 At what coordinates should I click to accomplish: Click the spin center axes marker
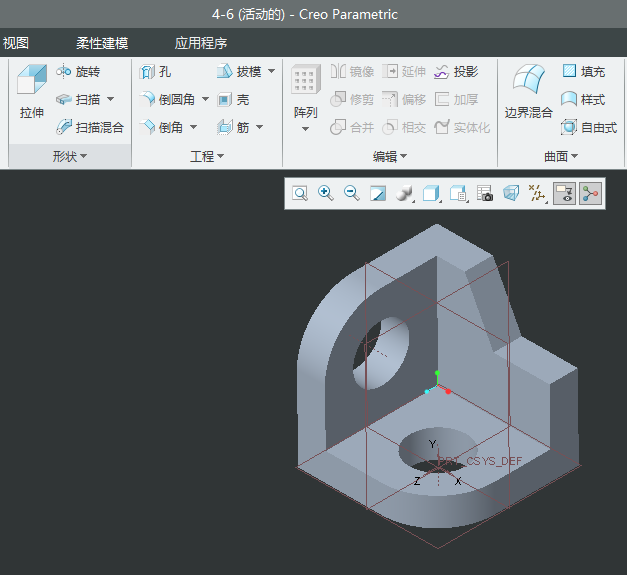(x=437, y=383)
